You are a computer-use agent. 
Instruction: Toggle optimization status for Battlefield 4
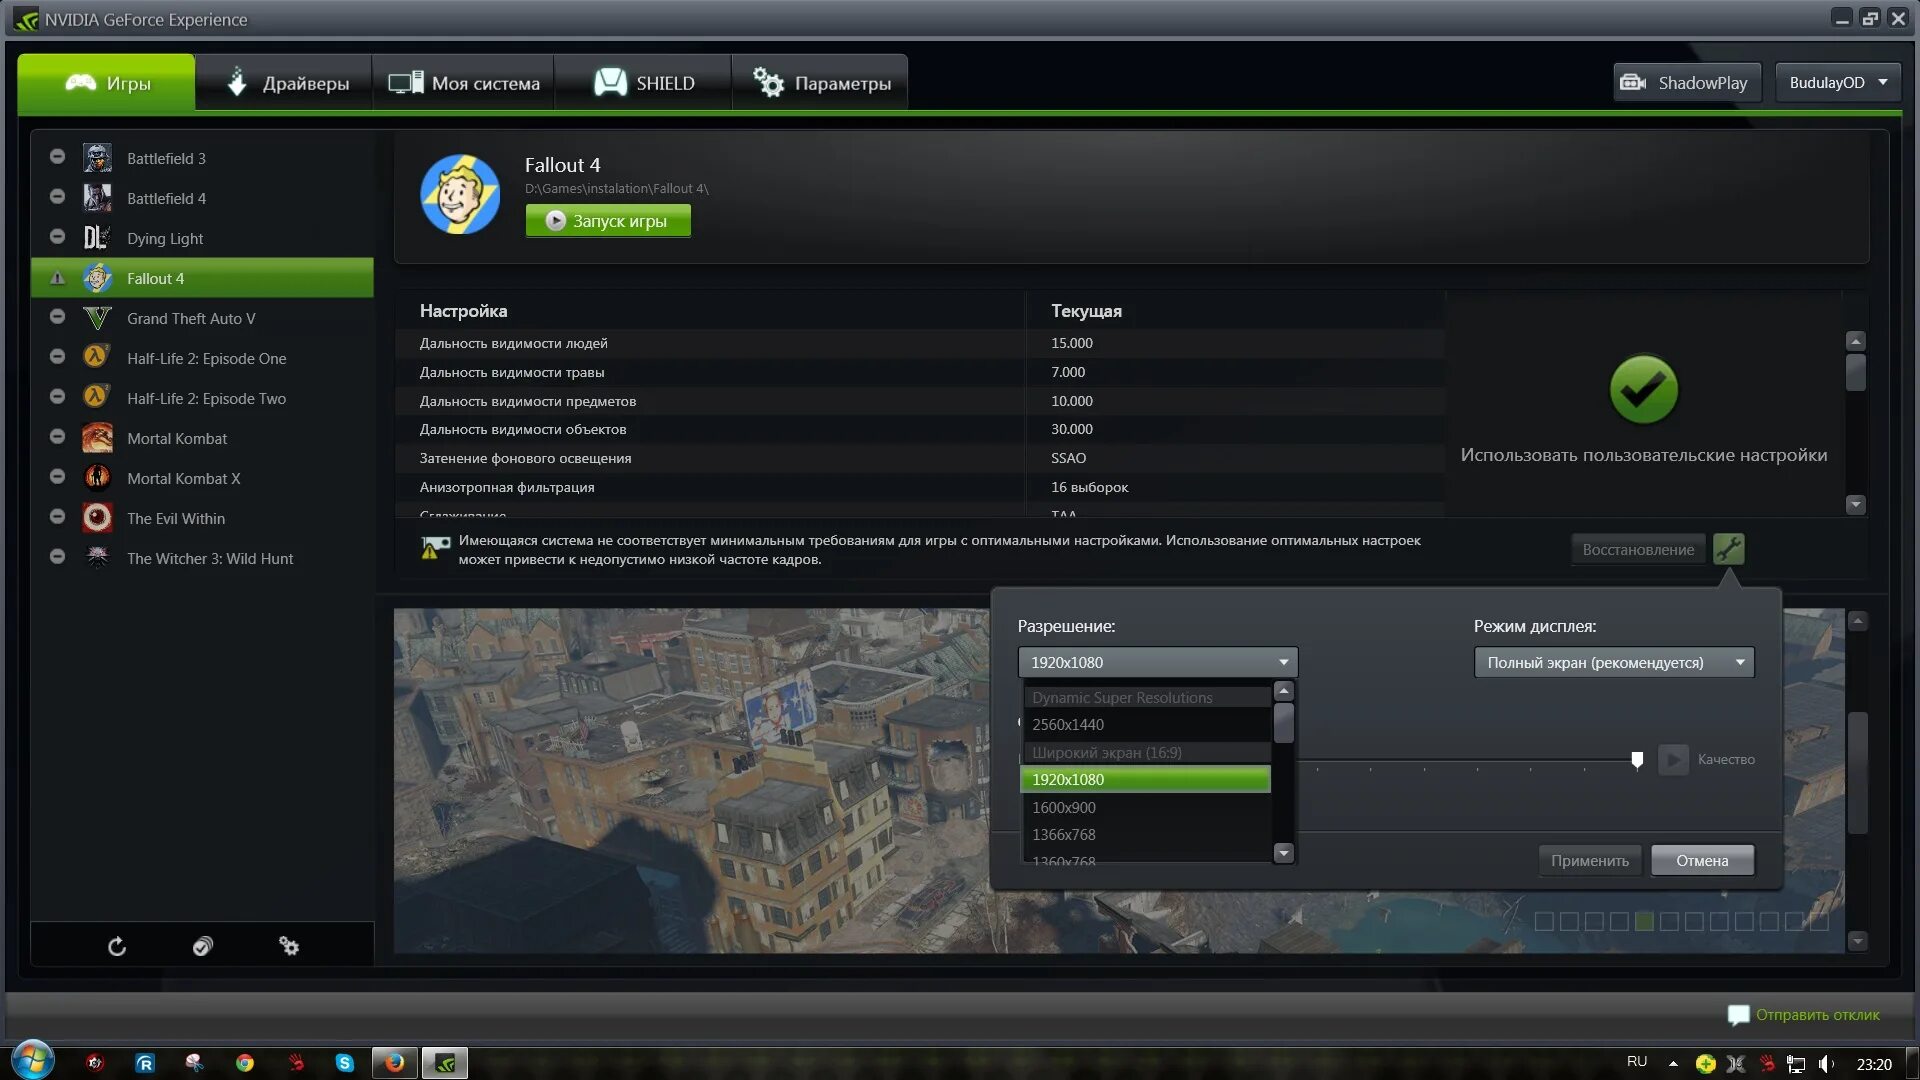57,197
